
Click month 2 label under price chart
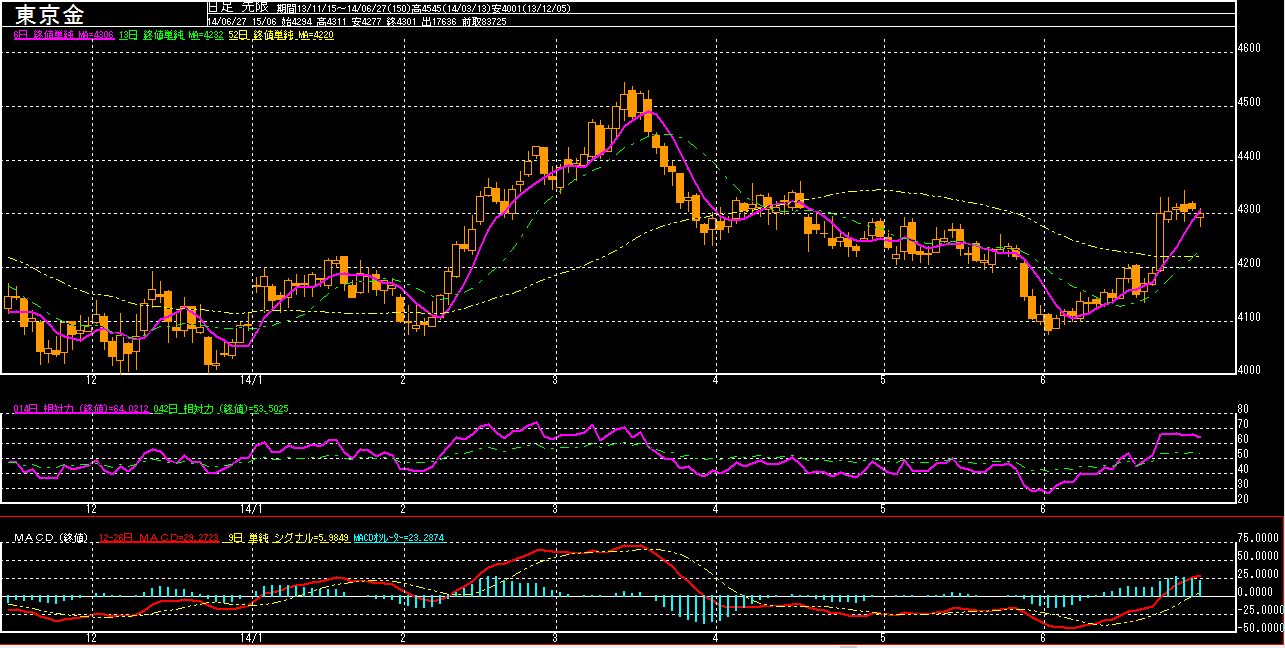point(402,381)
